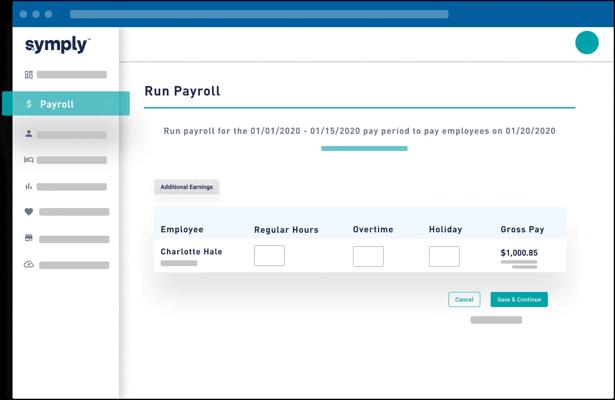
Task: Open the bar chart icon sidebar item
Action: pos(29,186)
